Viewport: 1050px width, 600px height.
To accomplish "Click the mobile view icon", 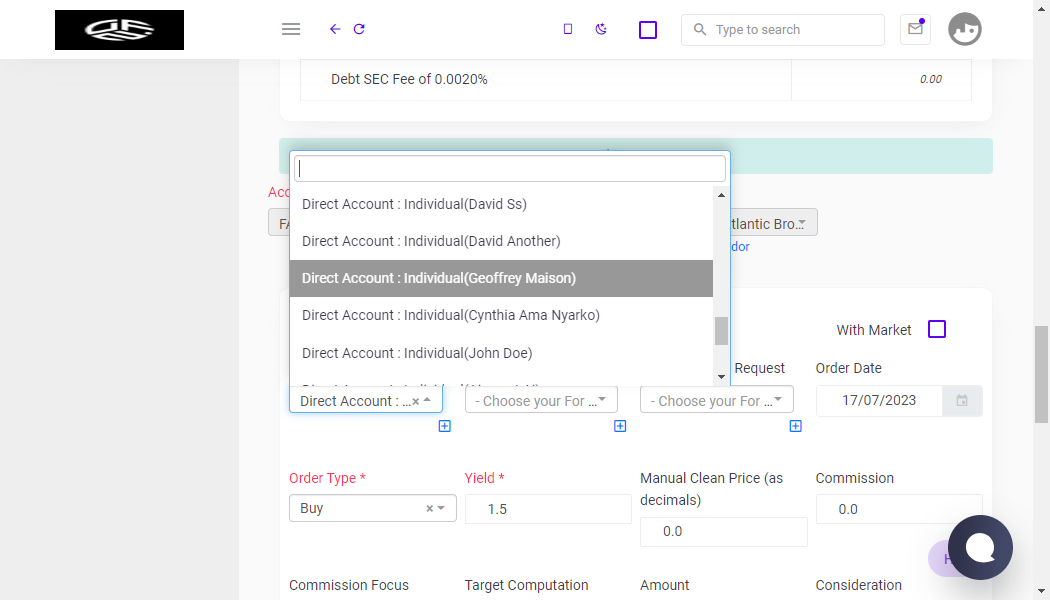I will (568, 29).
